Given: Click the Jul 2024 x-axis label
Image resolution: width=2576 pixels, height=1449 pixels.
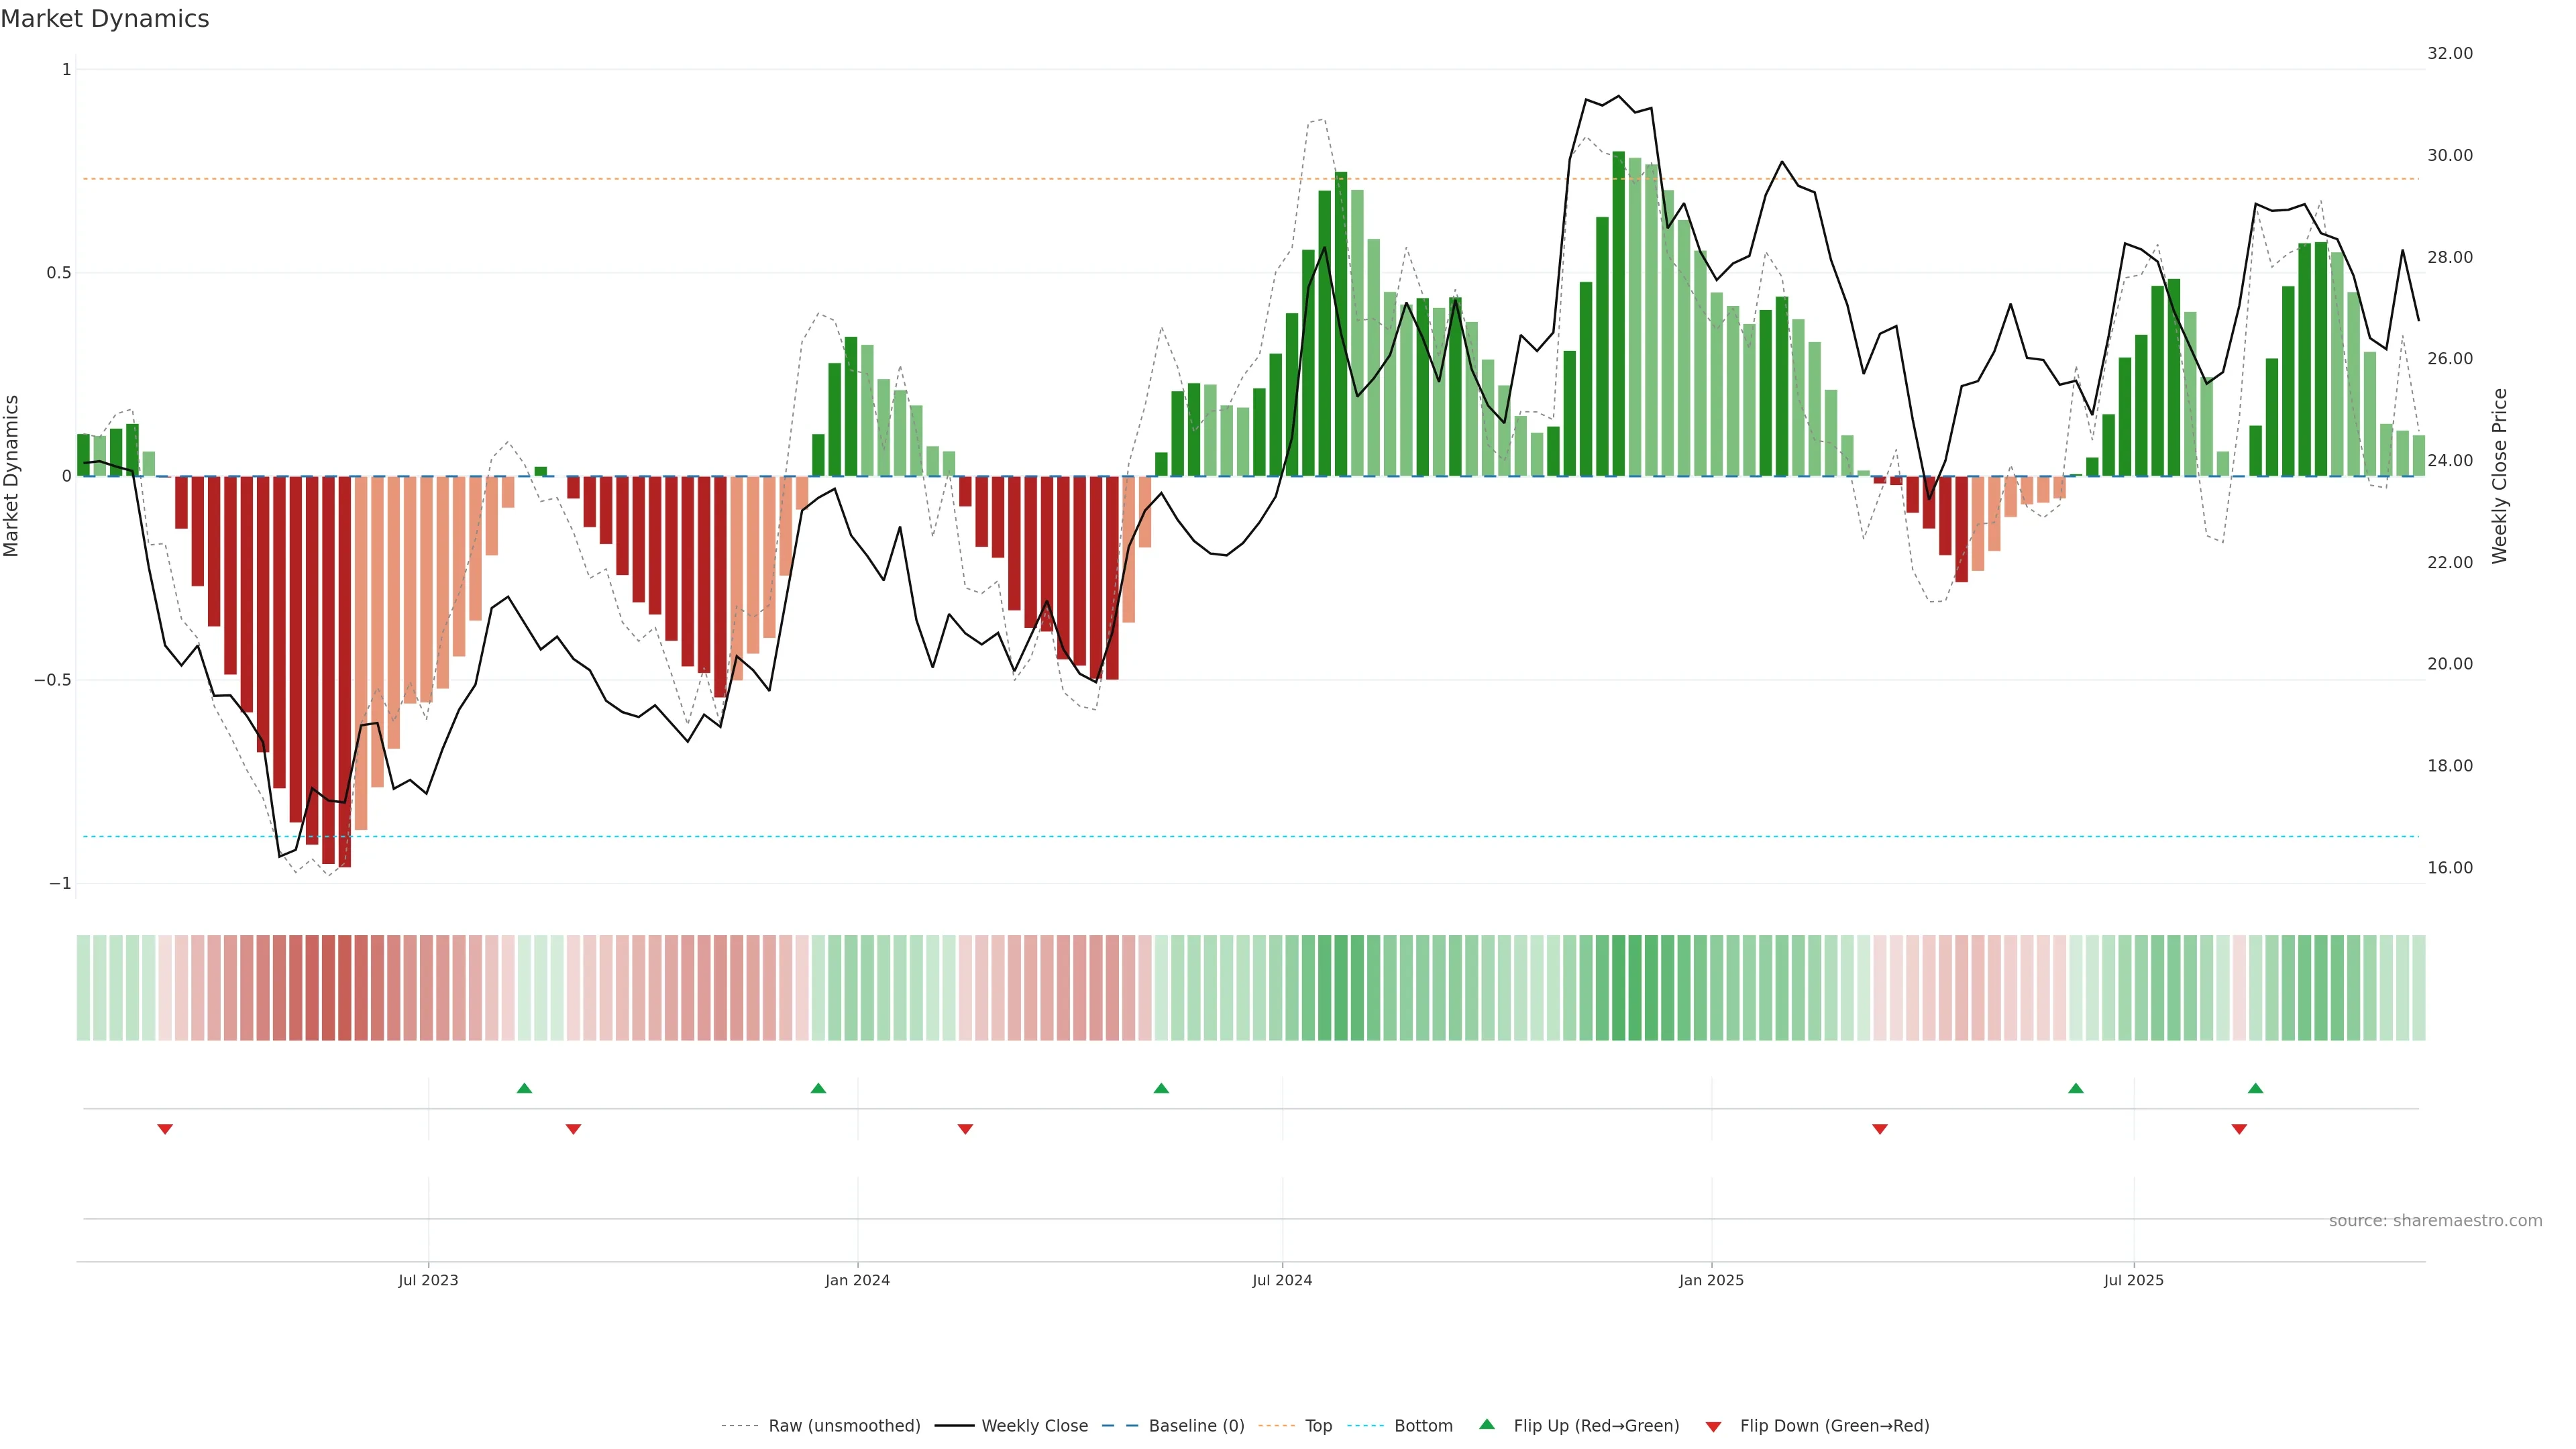Looking at the screenshot, I should 1282,1280.
